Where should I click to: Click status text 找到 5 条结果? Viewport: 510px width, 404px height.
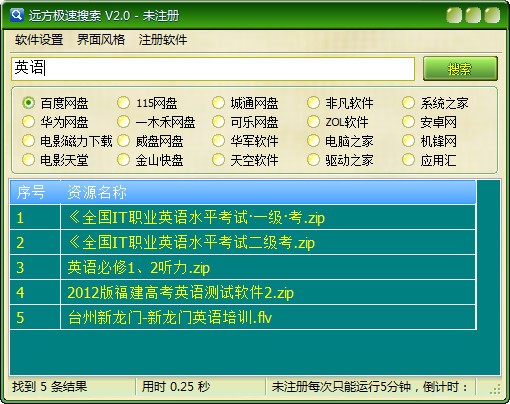tap(50, 387)
